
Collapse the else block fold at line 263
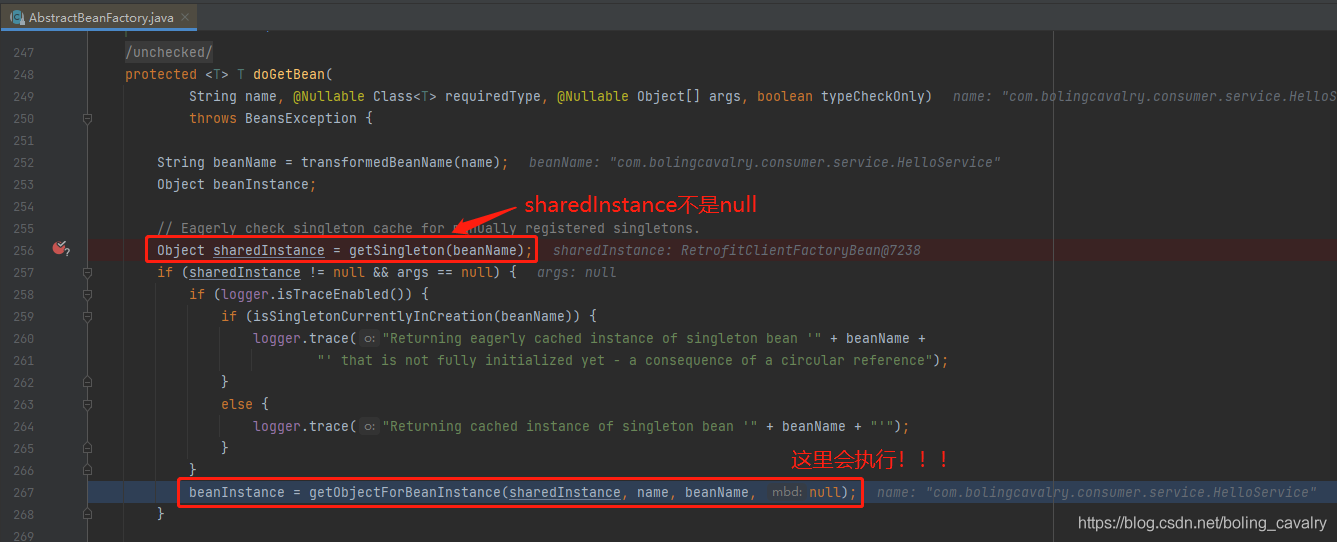(x=88, y=404)
